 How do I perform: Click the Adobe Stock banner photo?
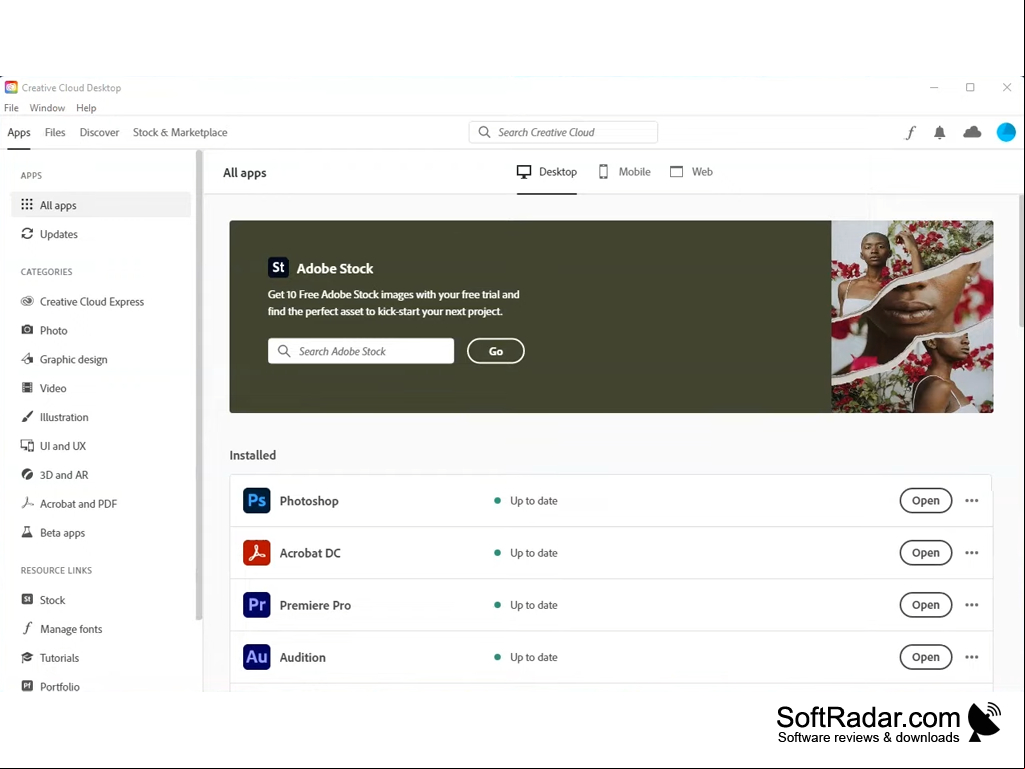[x=912, y=316]
